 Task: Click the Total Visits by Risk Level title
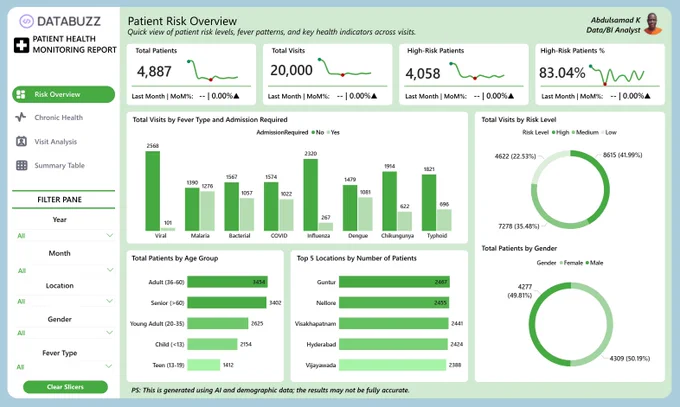point(519,120)
